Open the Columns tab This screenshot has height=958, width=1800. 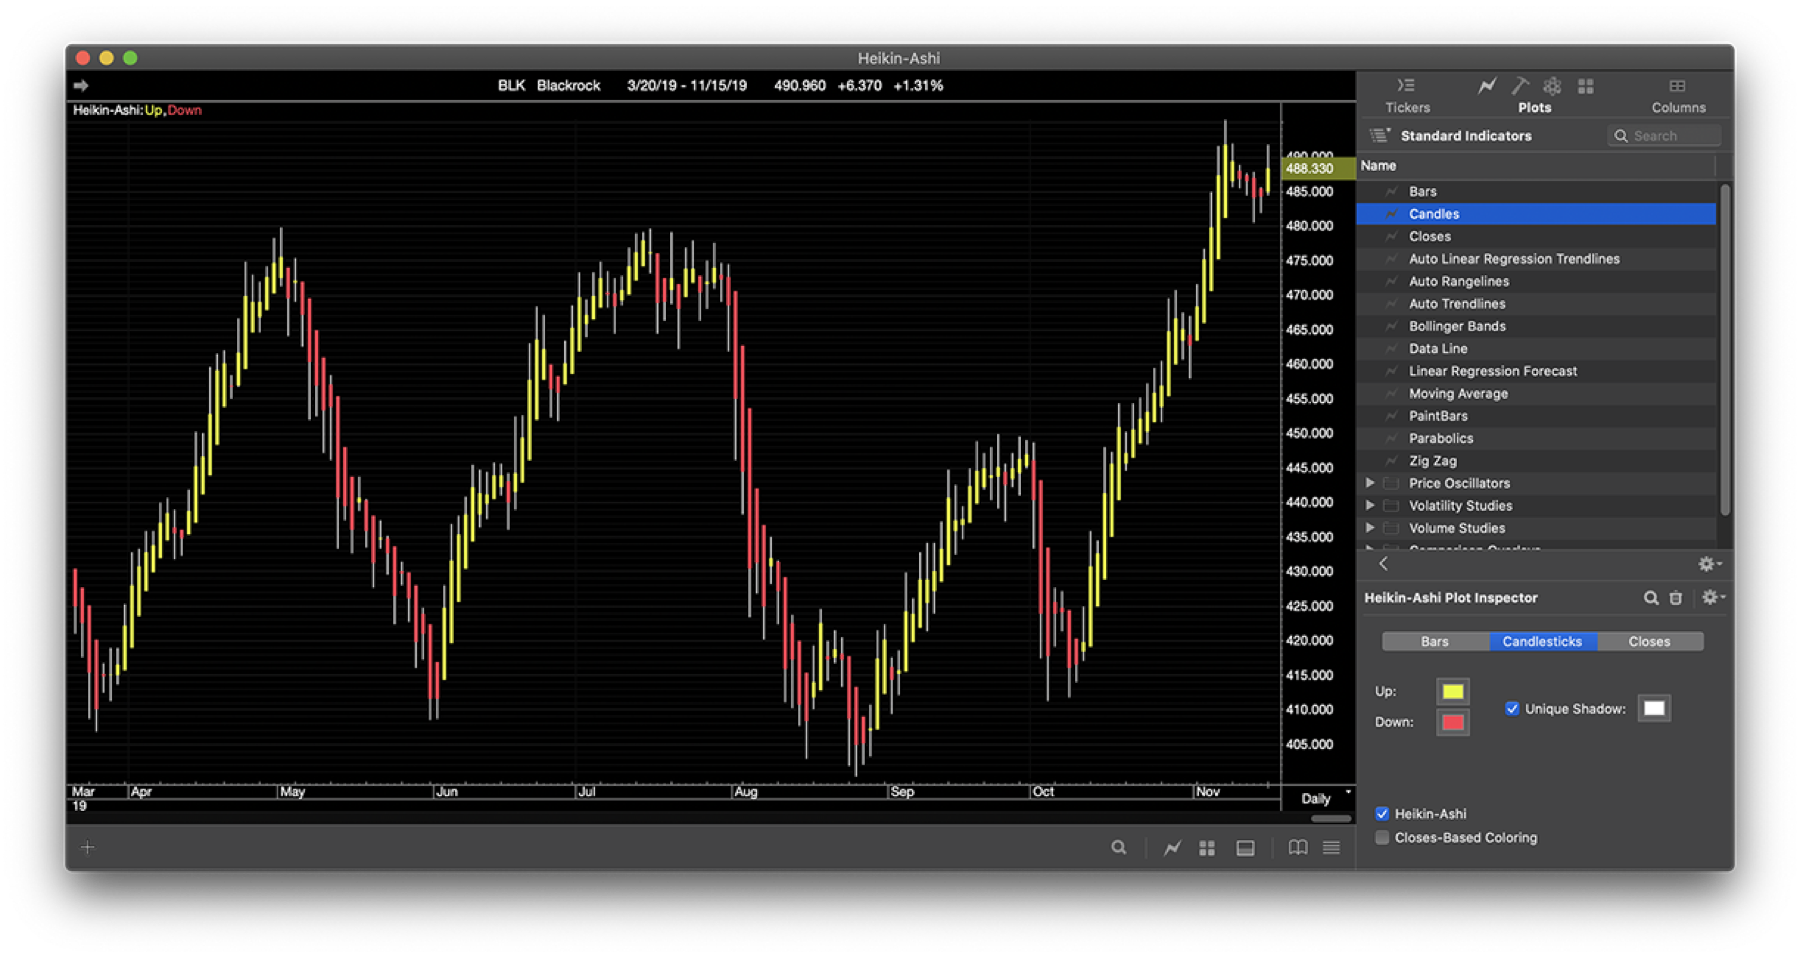(1678, 95)
